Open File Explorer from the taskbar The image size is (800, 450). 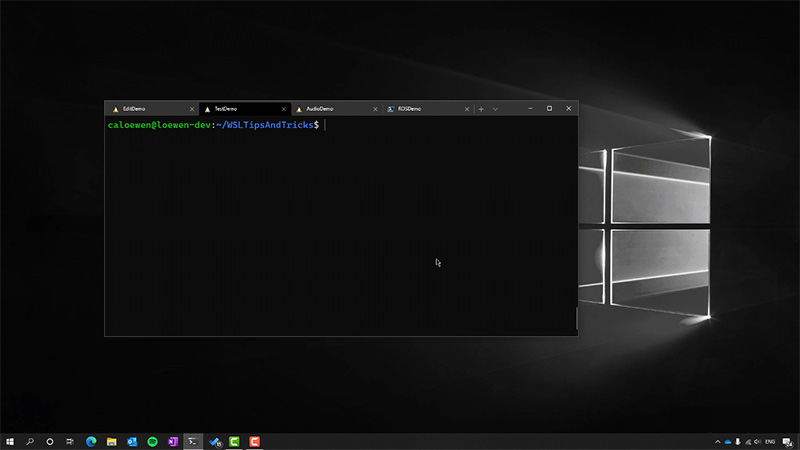[x=112, y=441]
